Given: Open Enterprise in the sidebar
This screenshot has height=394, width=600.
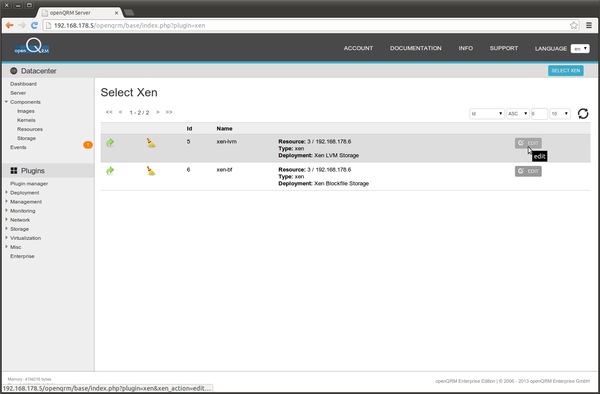Looking at the screenshot, I should pyautogui.click(x=22, y=256).
